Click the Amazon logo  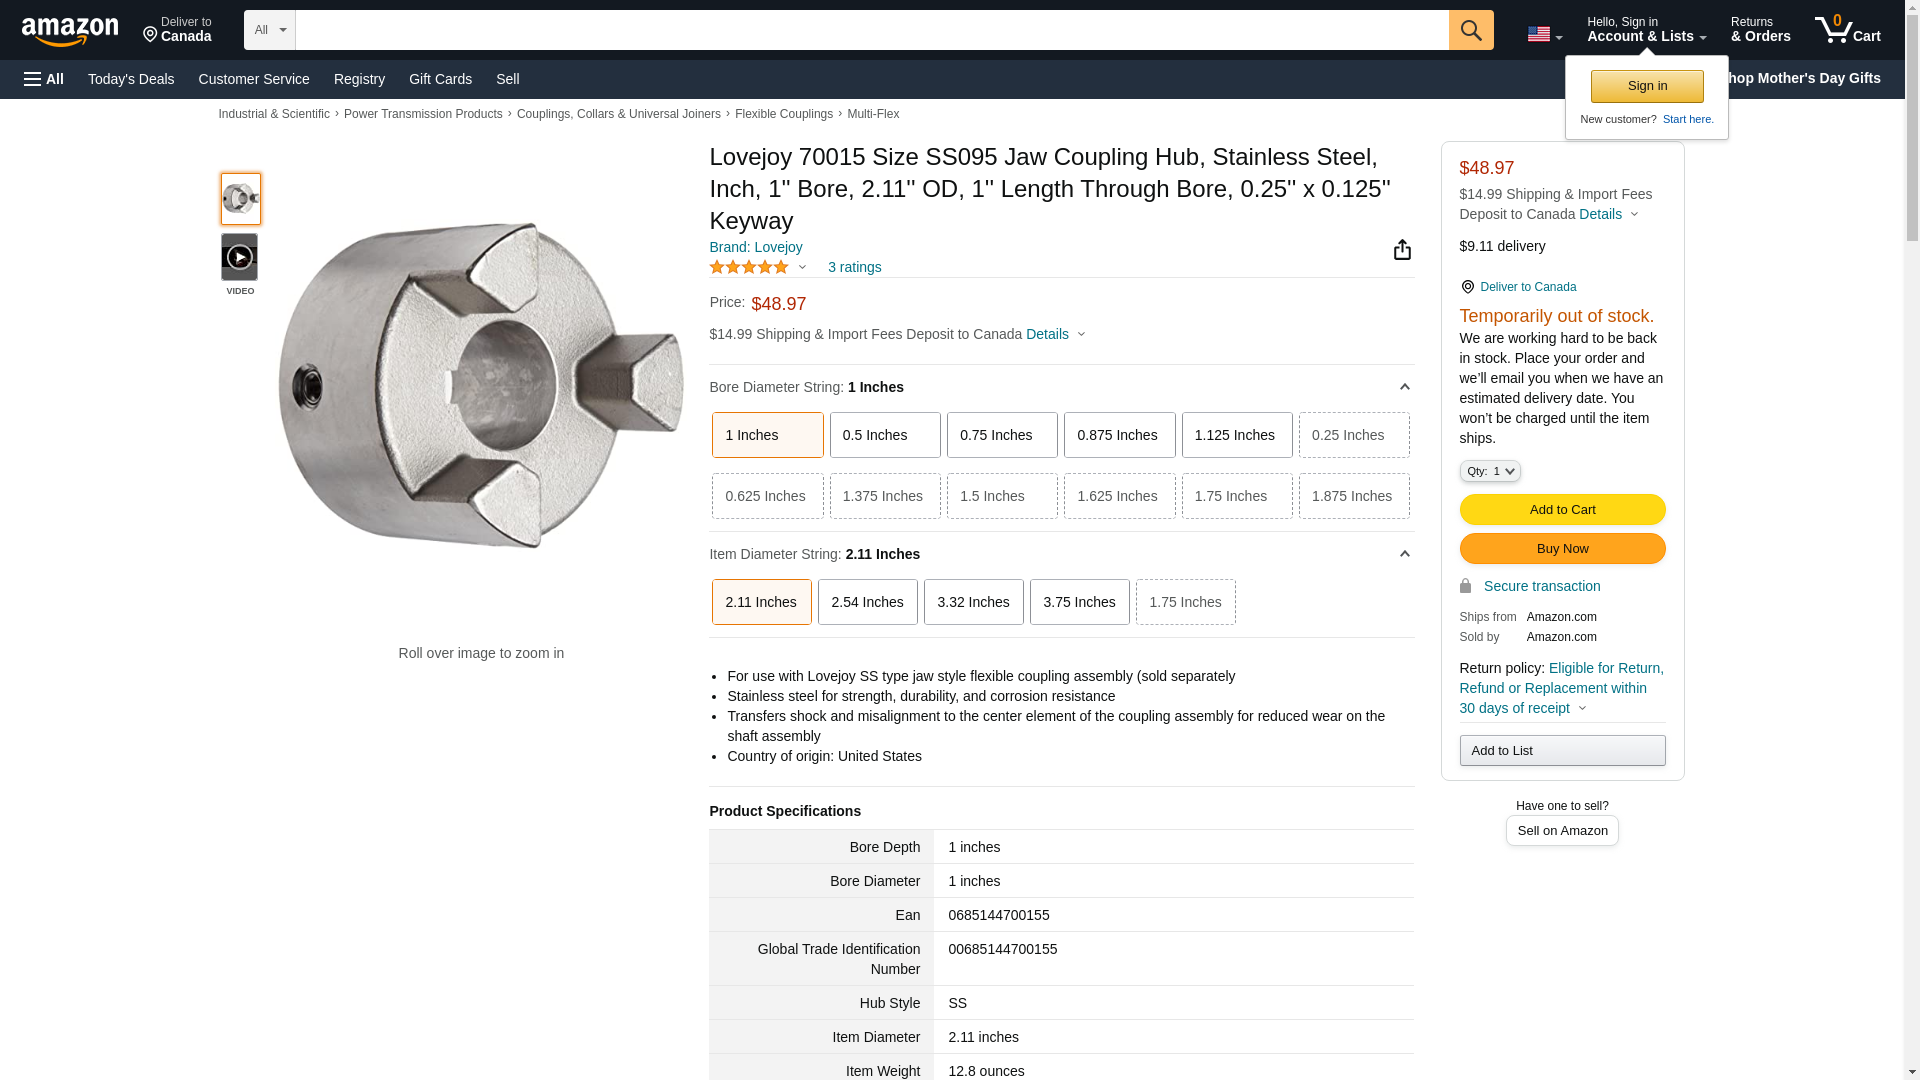70,32
